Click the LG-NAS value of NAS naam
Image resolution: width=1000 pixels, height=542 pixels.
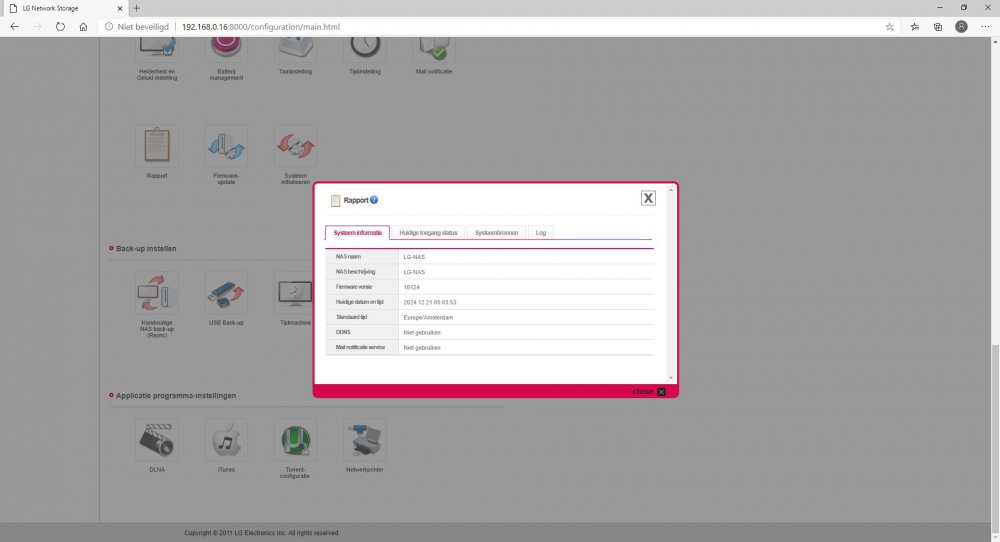[414, 257]
